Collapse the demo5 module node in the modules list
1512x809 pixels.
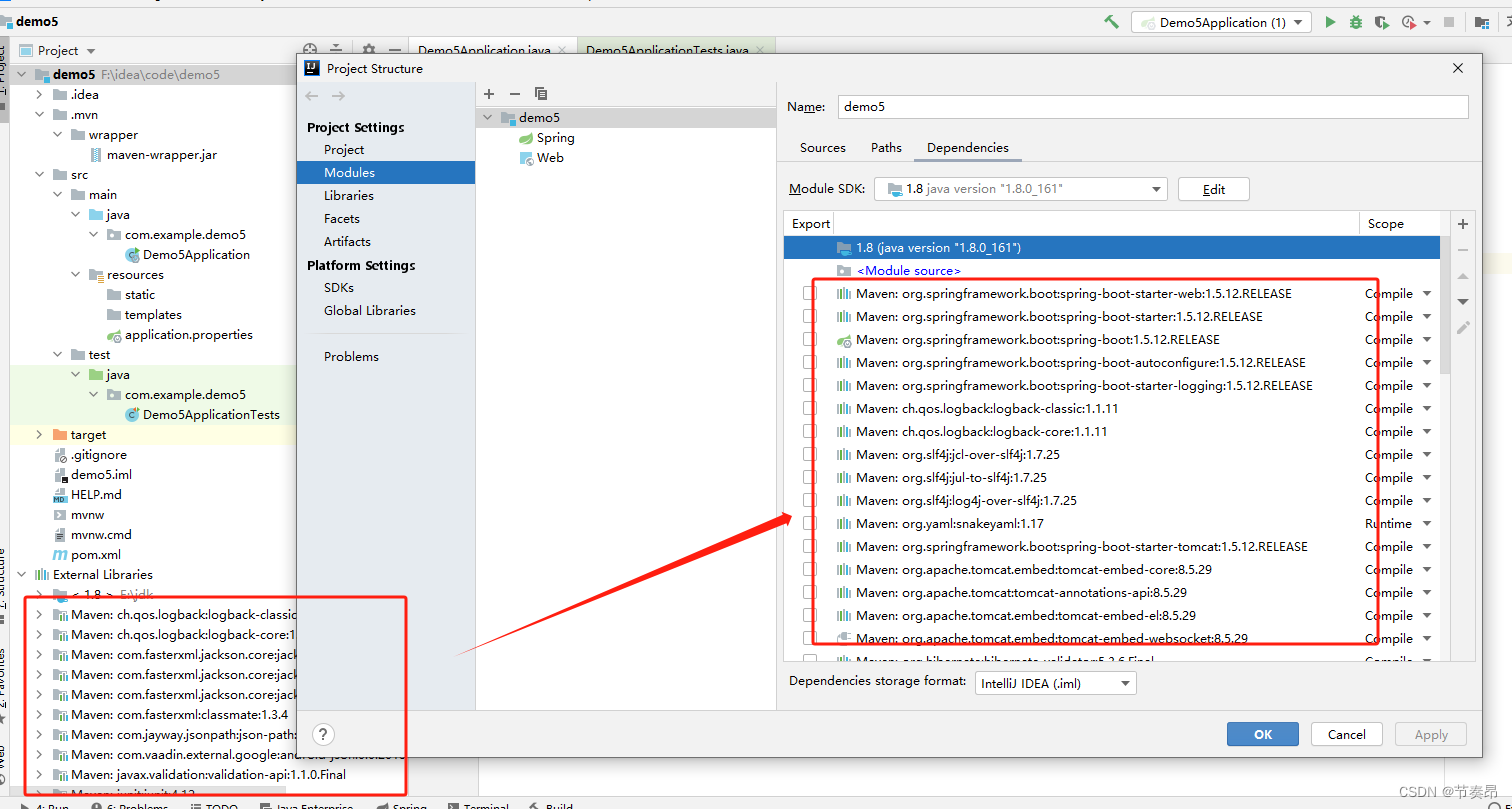pos(488,118)
